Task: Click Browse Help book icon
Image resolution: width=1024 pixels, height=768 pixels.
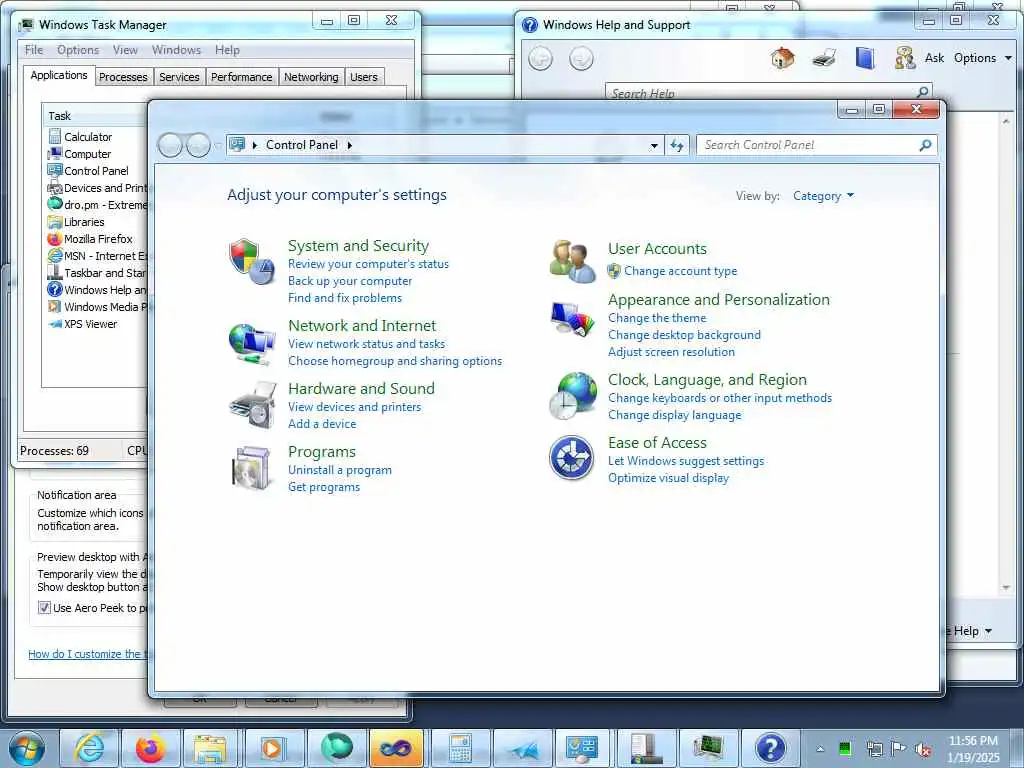Action: point(865,58)
